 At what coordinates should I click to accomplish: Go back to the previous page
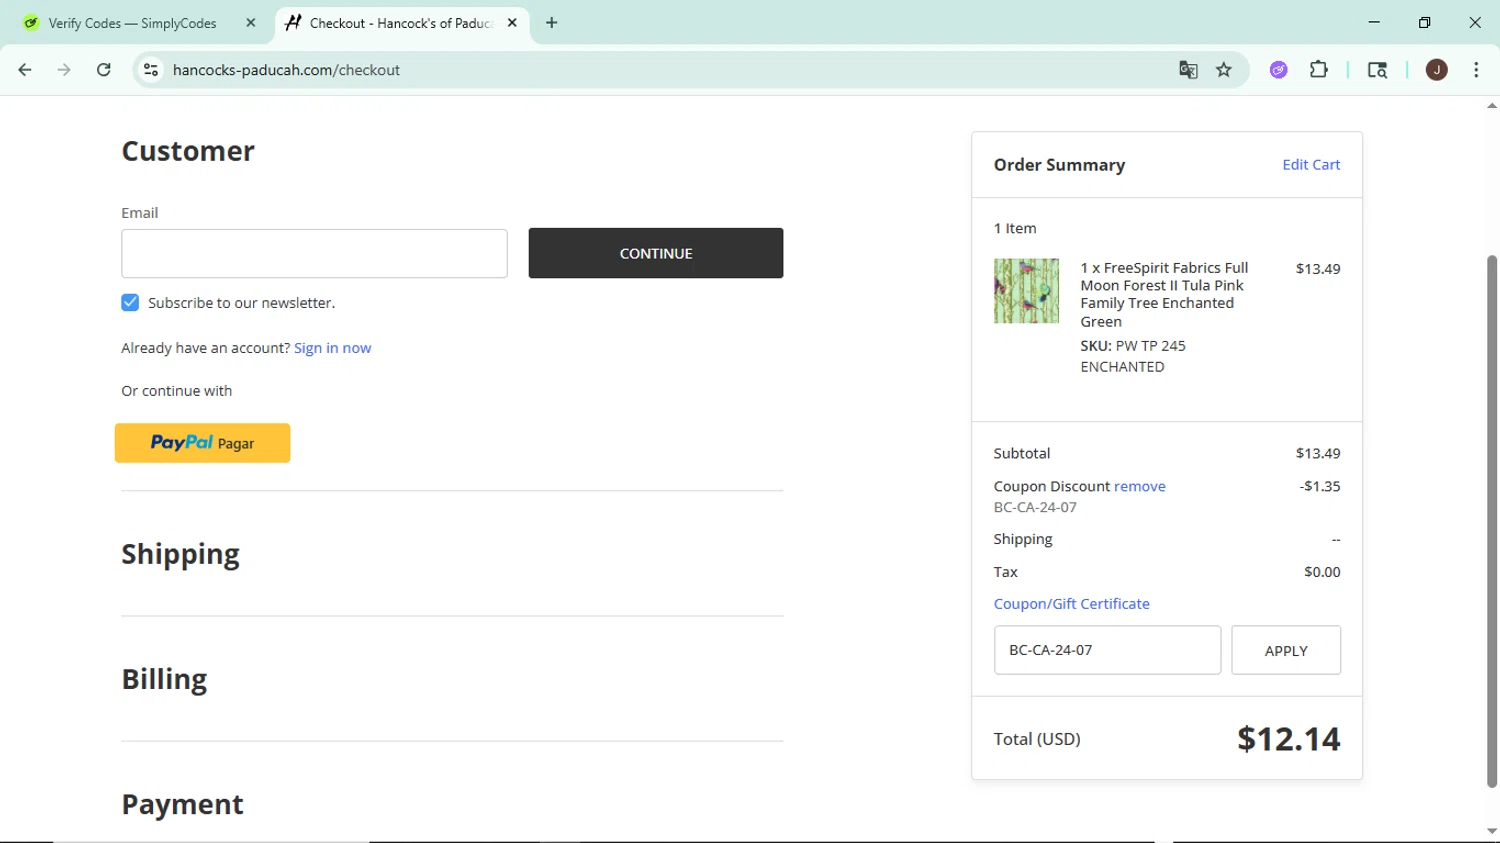pos(25,70)
